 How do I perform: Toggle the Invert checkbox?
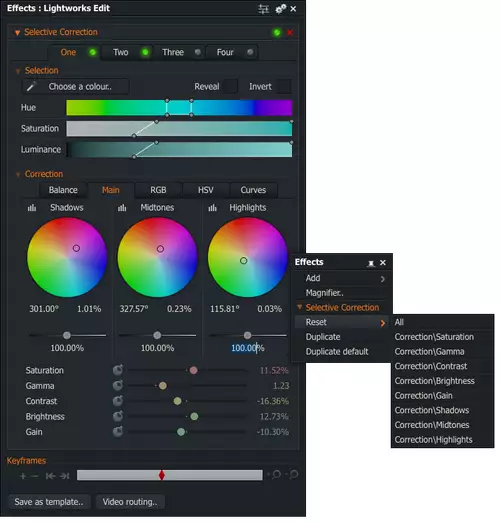pos(284,86)
